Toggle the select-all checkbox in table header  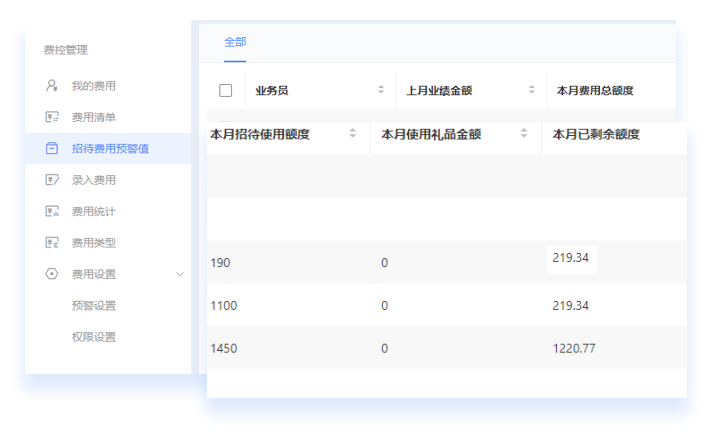226,90
